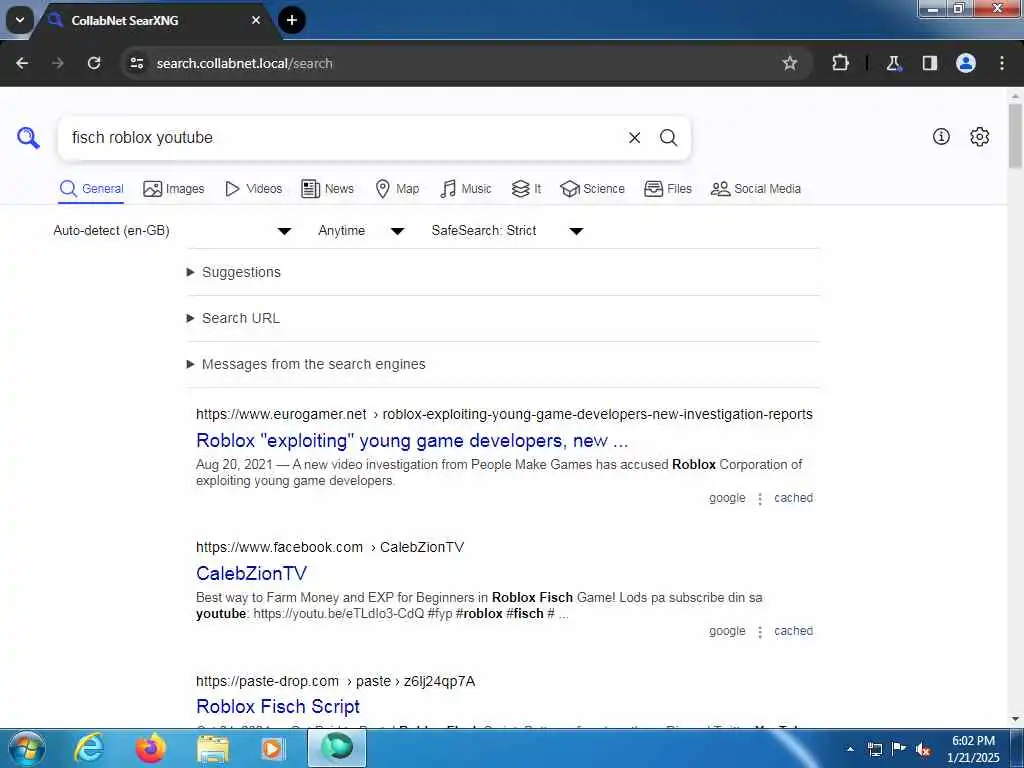This screenshot has height=768, width=1024.
Task: Click the volume speaker tray icon
Action: [922, 749]
